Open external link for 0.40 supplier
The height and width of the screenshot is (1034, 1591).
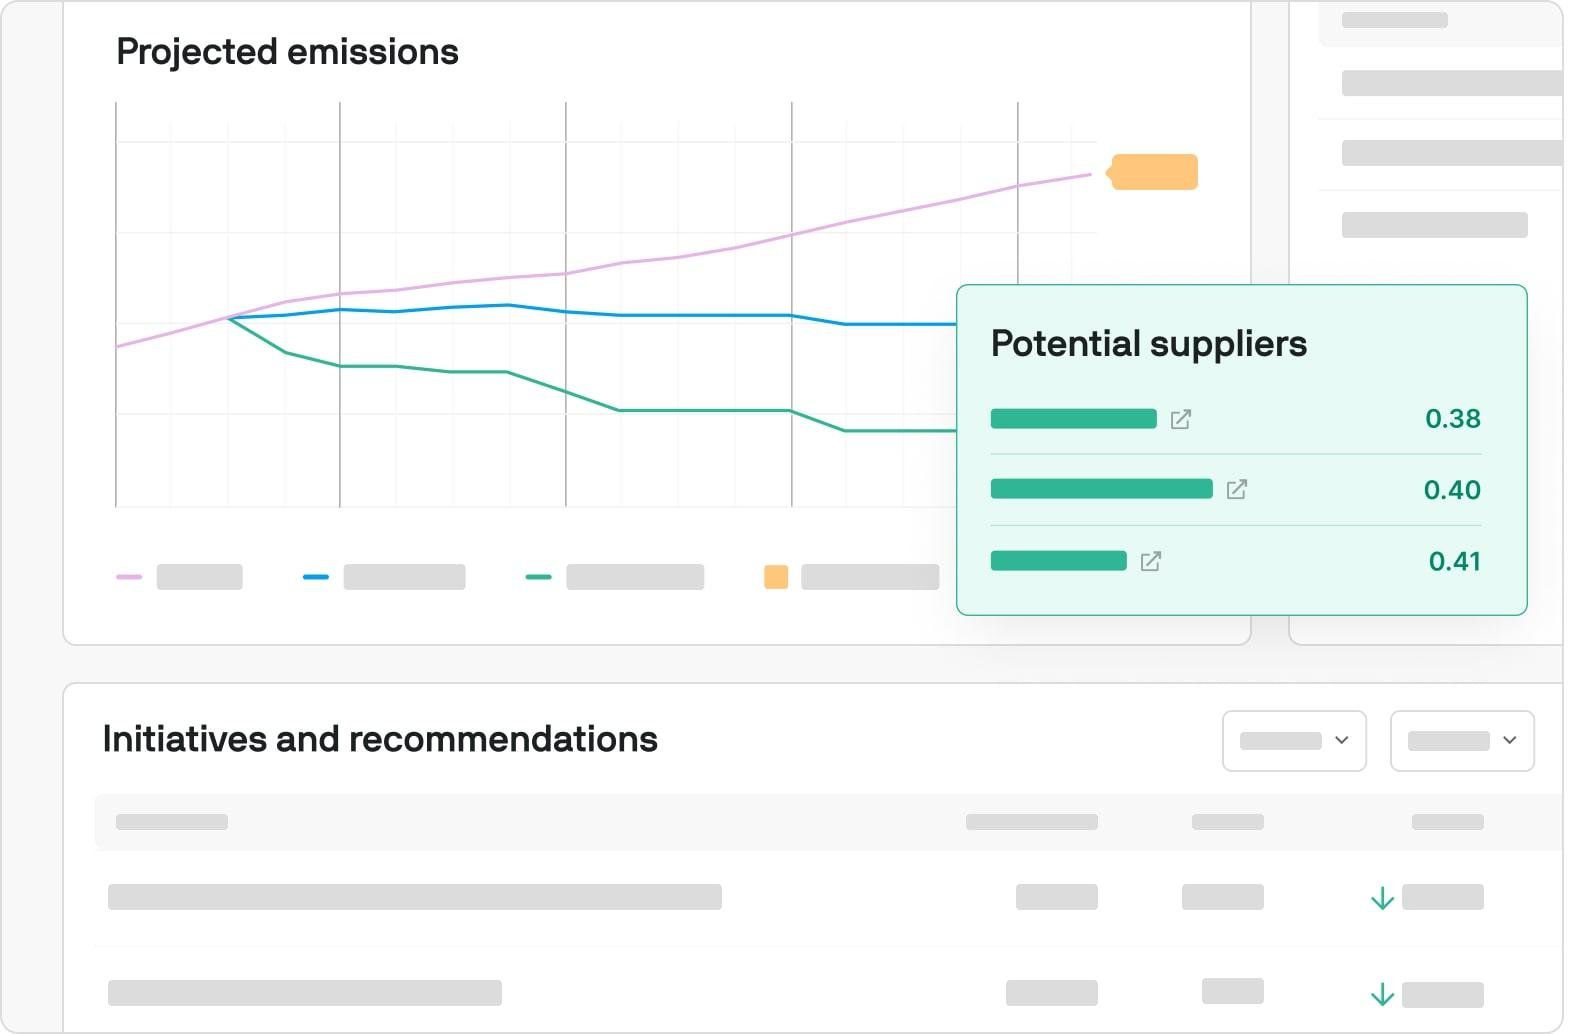(x=1237, y=489)
